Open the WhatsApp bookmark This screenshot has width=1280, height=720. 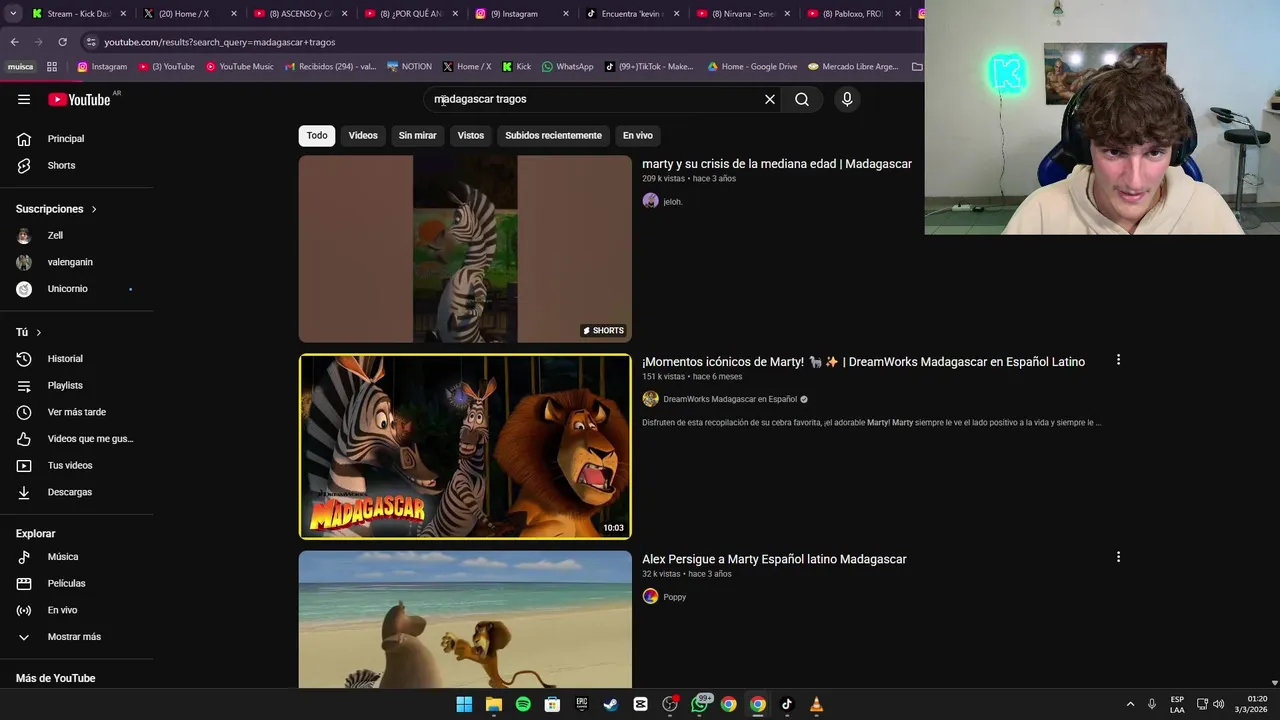pyautogui.click(x=567, y=67)
